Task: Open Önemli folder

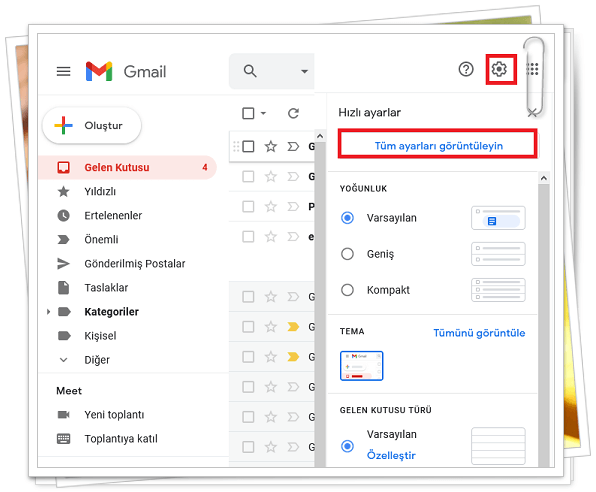Action: [x=101, y=239]
